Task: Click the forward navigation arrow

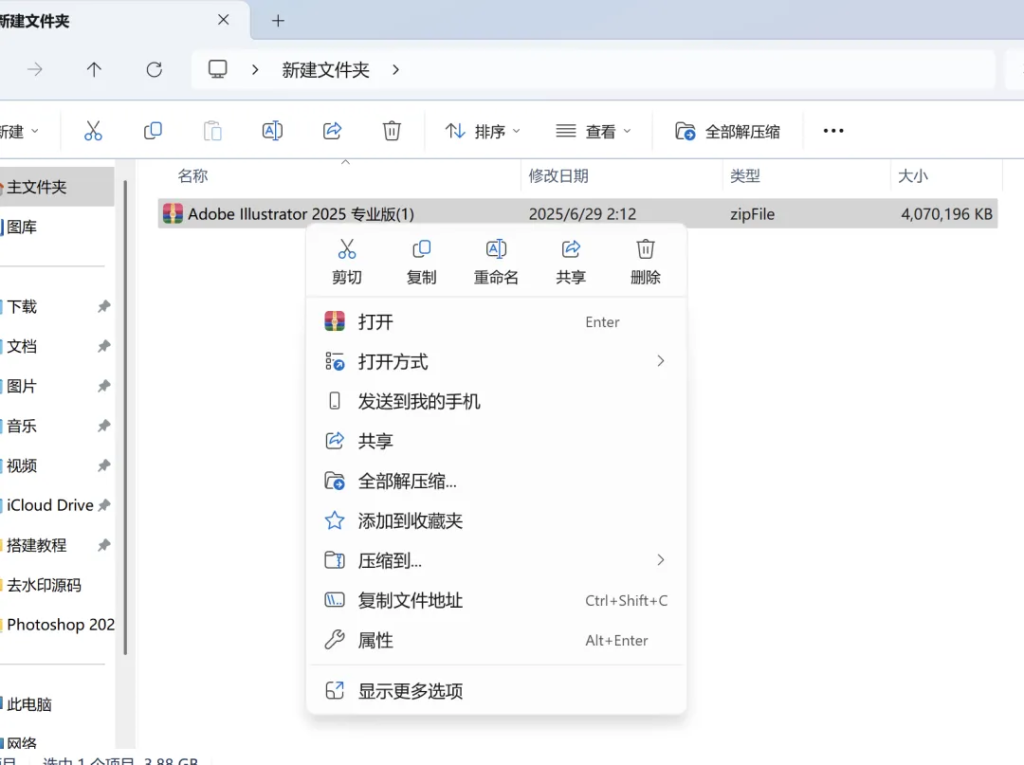Action: 35,69
